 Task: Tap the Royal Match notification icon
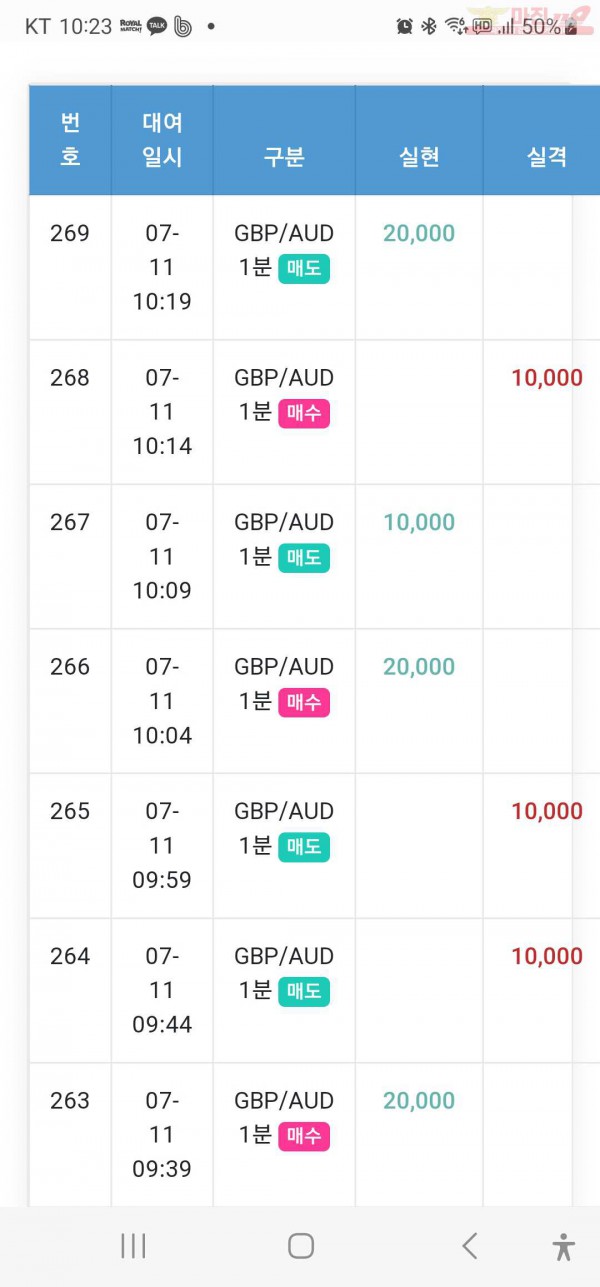[x=131, y=26]
